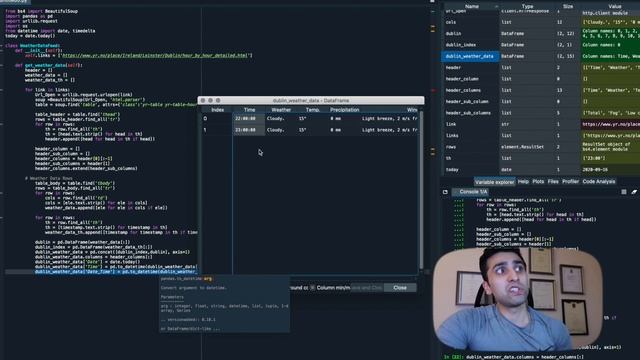Select the th variable row
640x360 pixels.
(x=541, y=158)
